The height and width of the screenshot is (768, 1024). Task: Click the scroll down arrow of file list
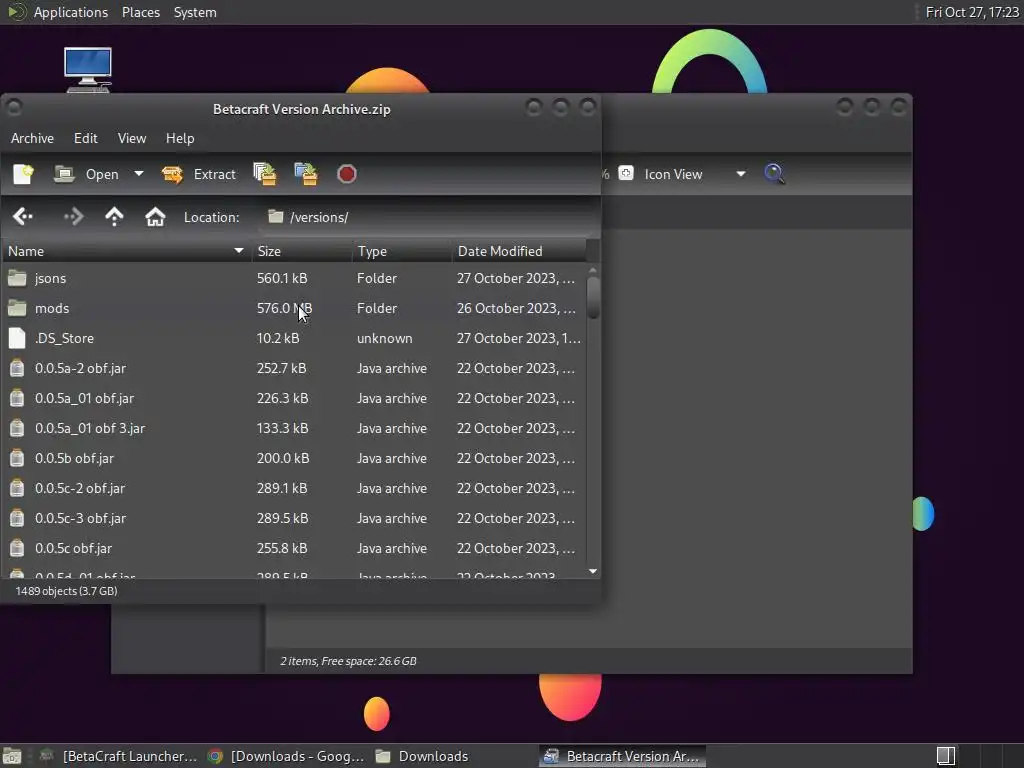pyautogui.click(x=593, y=571)
